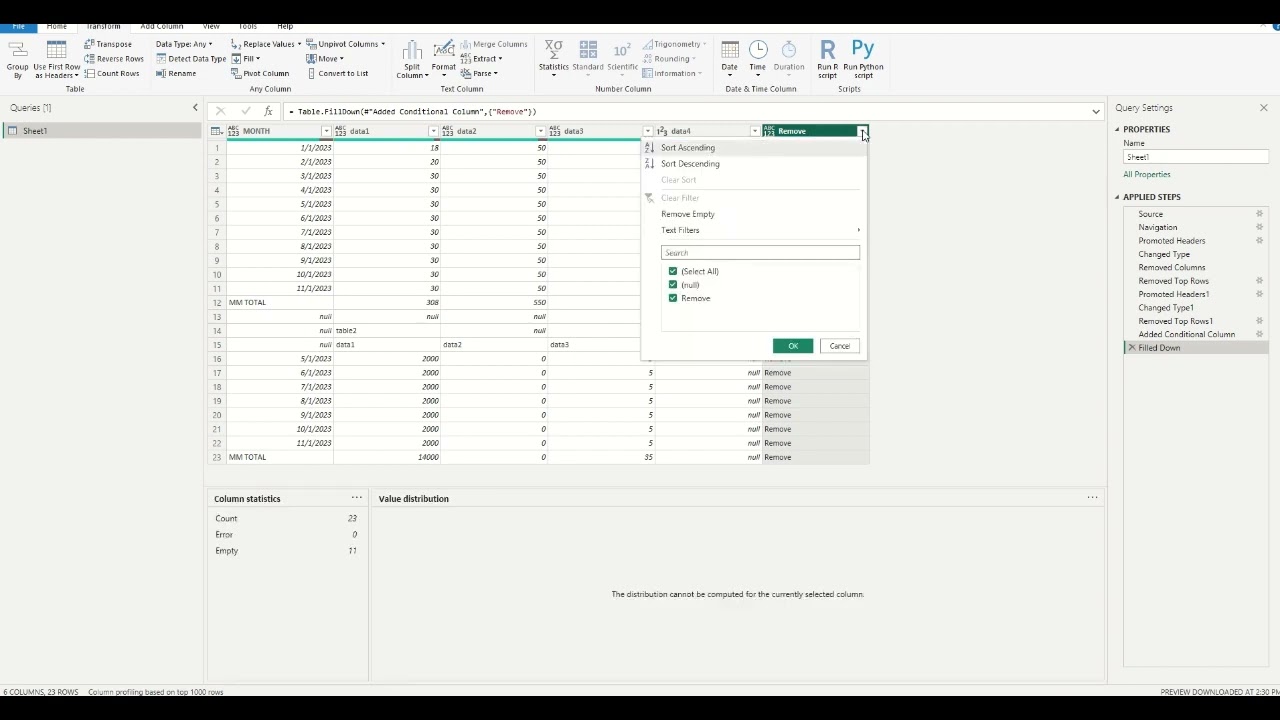Click OK in the filter dropdown

pyautogui.click(x=793, y=346)
